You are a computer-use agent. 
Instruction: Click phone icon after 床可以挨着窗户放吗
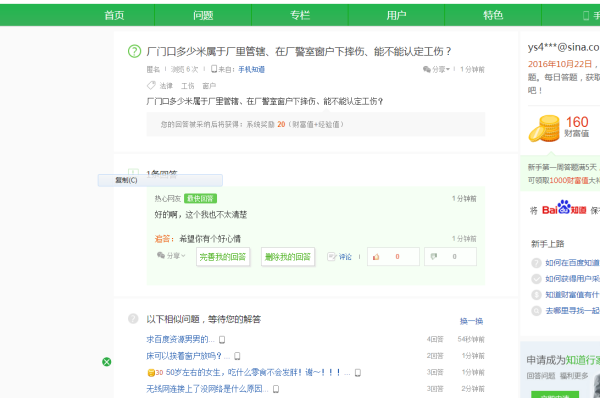[x=237, y=356]
